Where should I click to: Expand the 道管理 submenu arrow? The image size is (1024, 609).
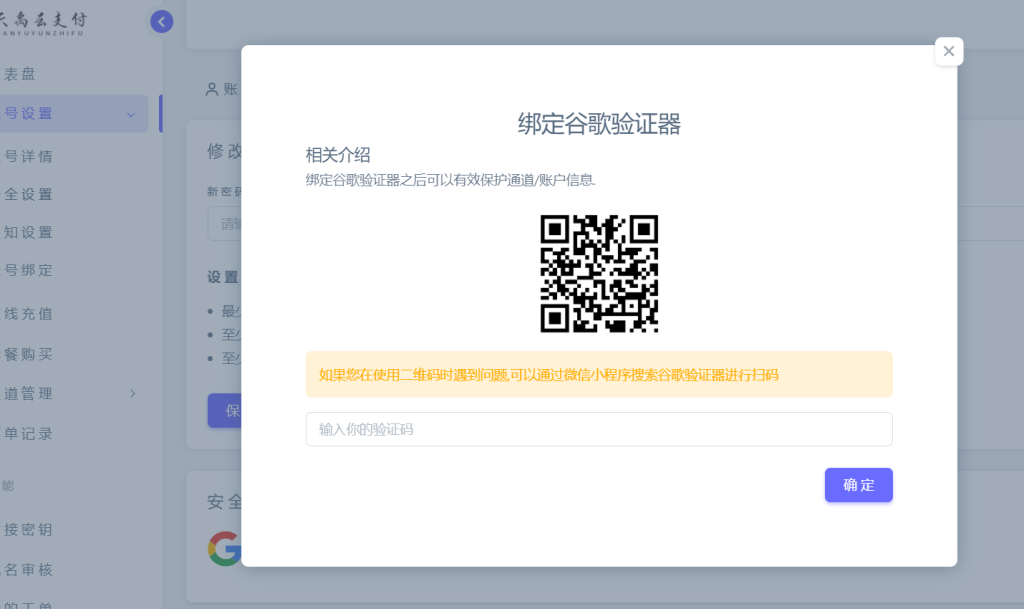click(x=133, y=393)
